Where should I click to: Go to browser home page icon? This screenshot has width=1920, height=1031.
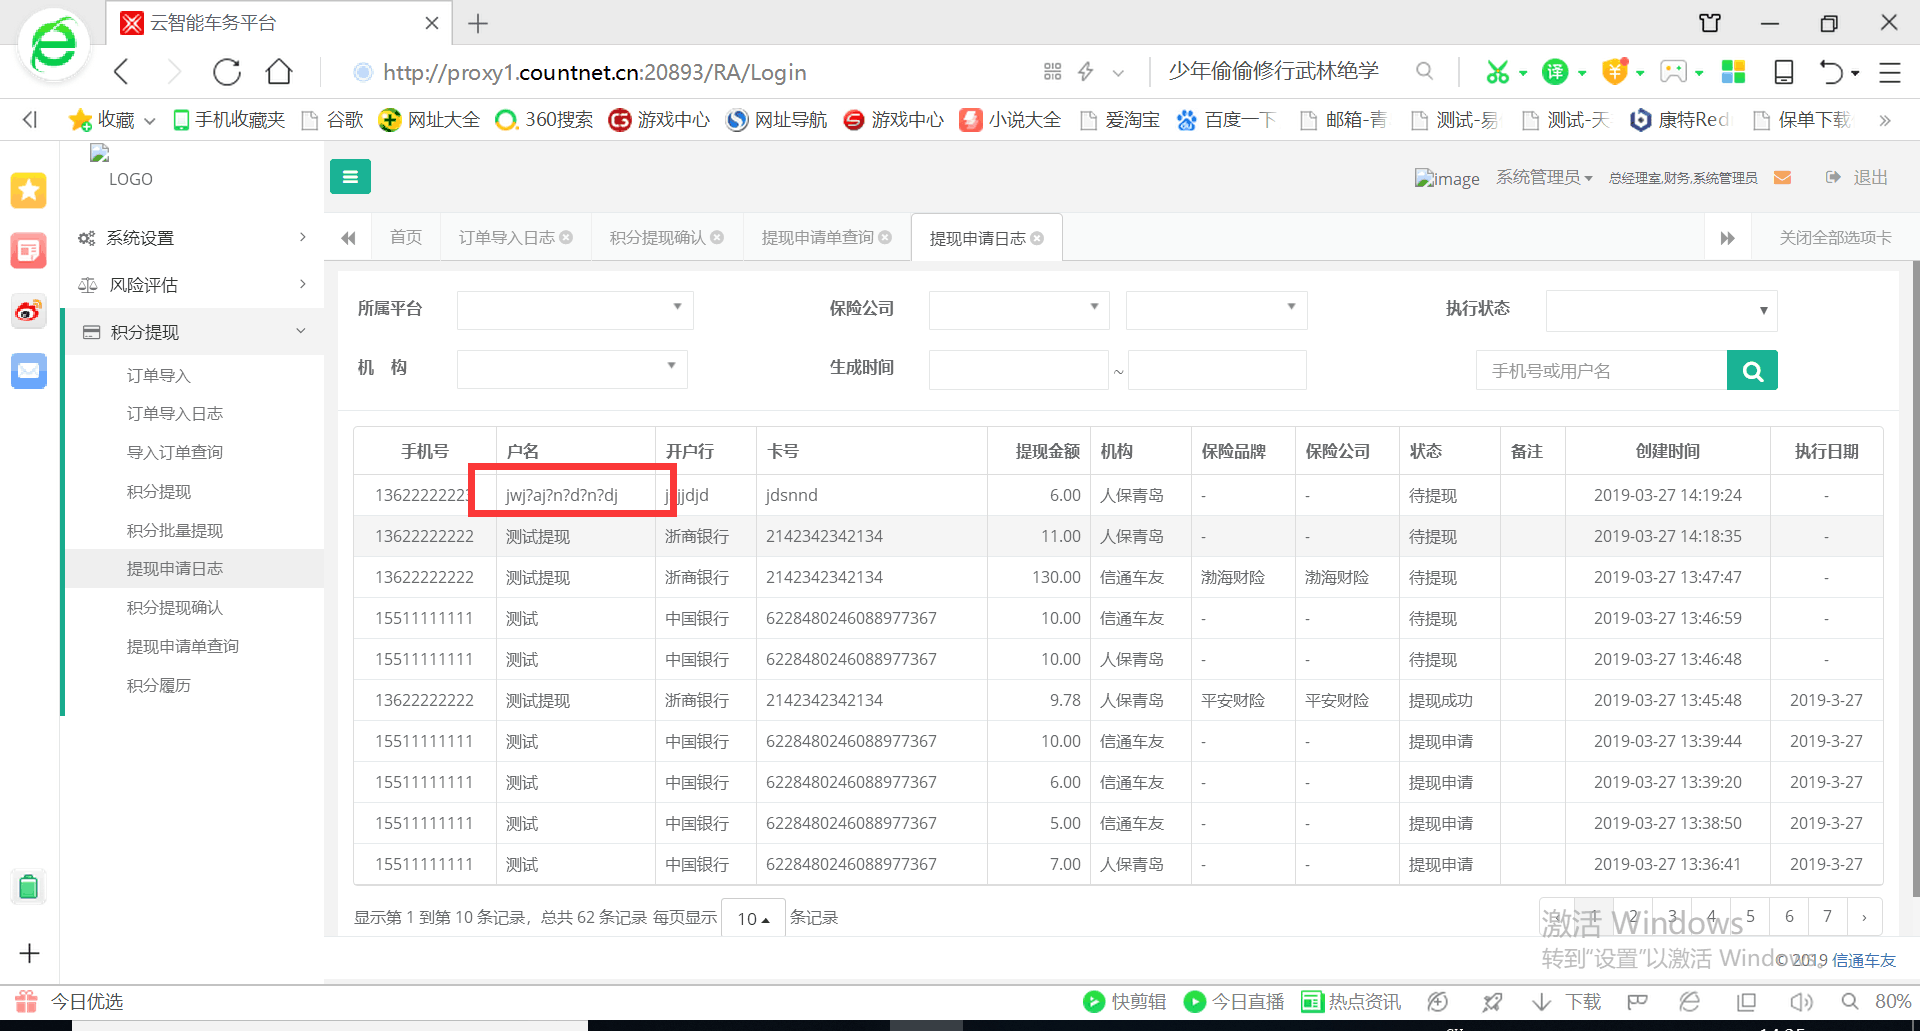(279, 72)
